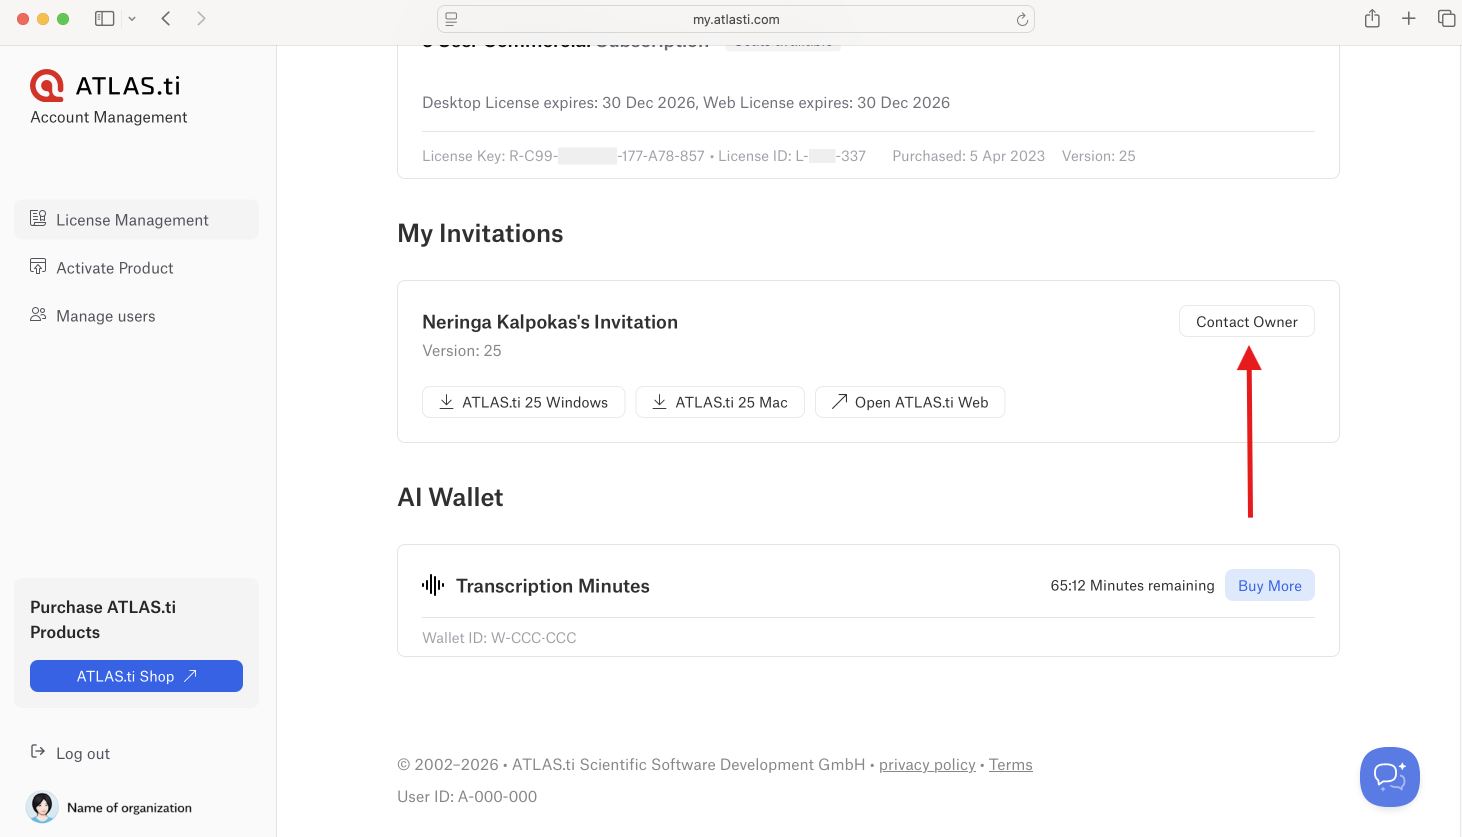The width and height of the screenshot is (1462, 837).
Task: Open the Terms link
Action: tap(1010, 765)
